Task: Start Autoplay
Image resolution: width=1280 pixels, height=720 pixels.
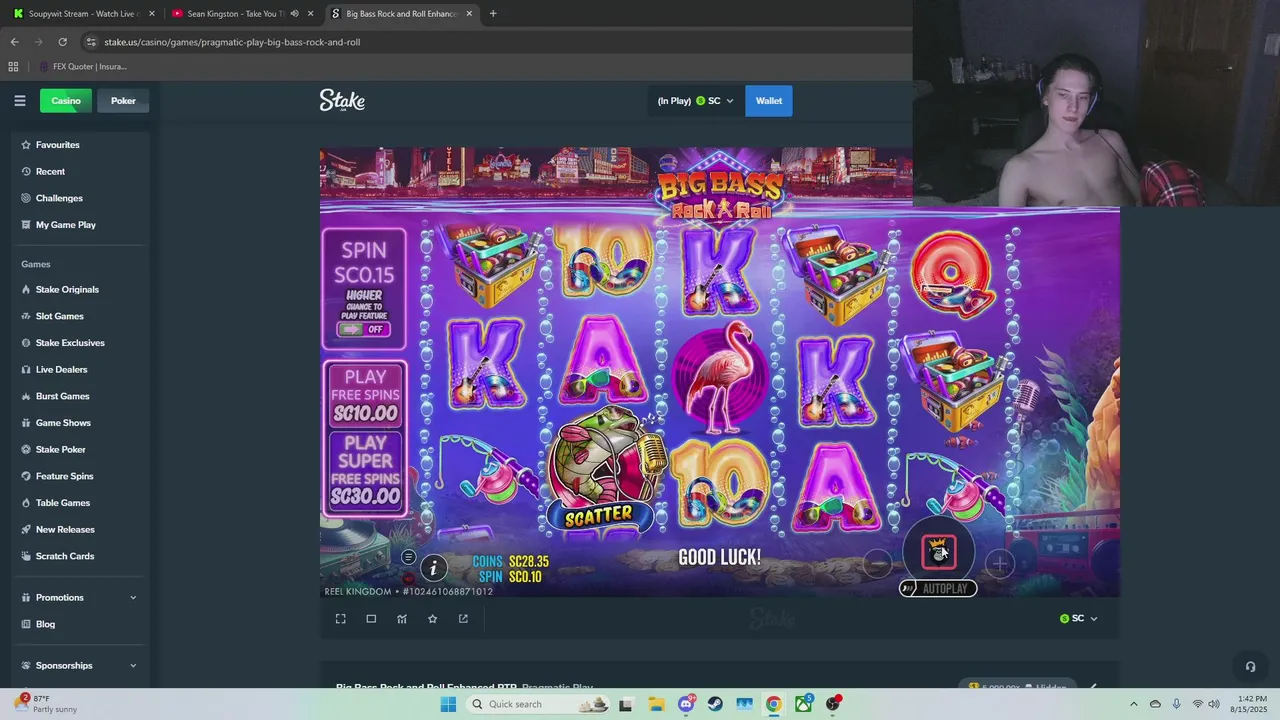Action: point(938,588)
